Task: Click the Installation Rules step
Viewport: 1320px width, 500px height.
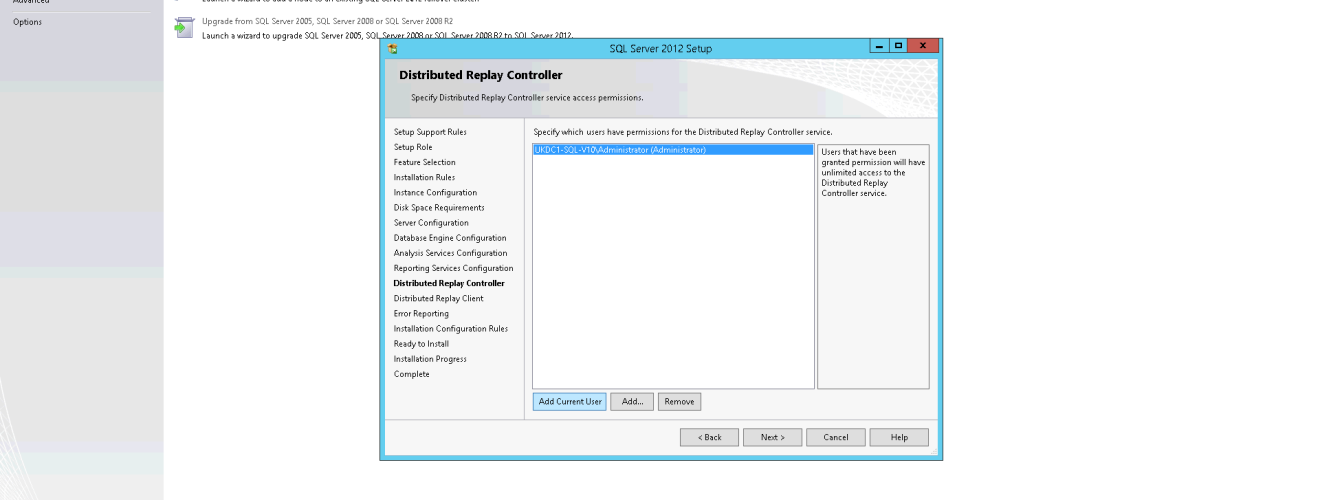Action: coord(424,177)
